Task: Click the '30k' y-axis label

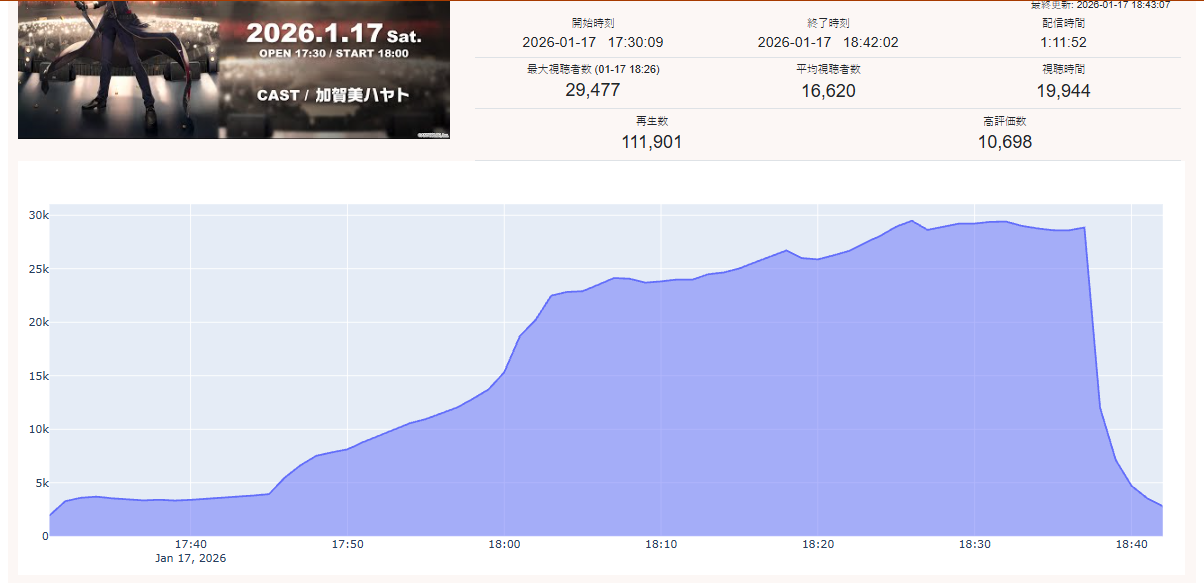Action: pos(38,216)
